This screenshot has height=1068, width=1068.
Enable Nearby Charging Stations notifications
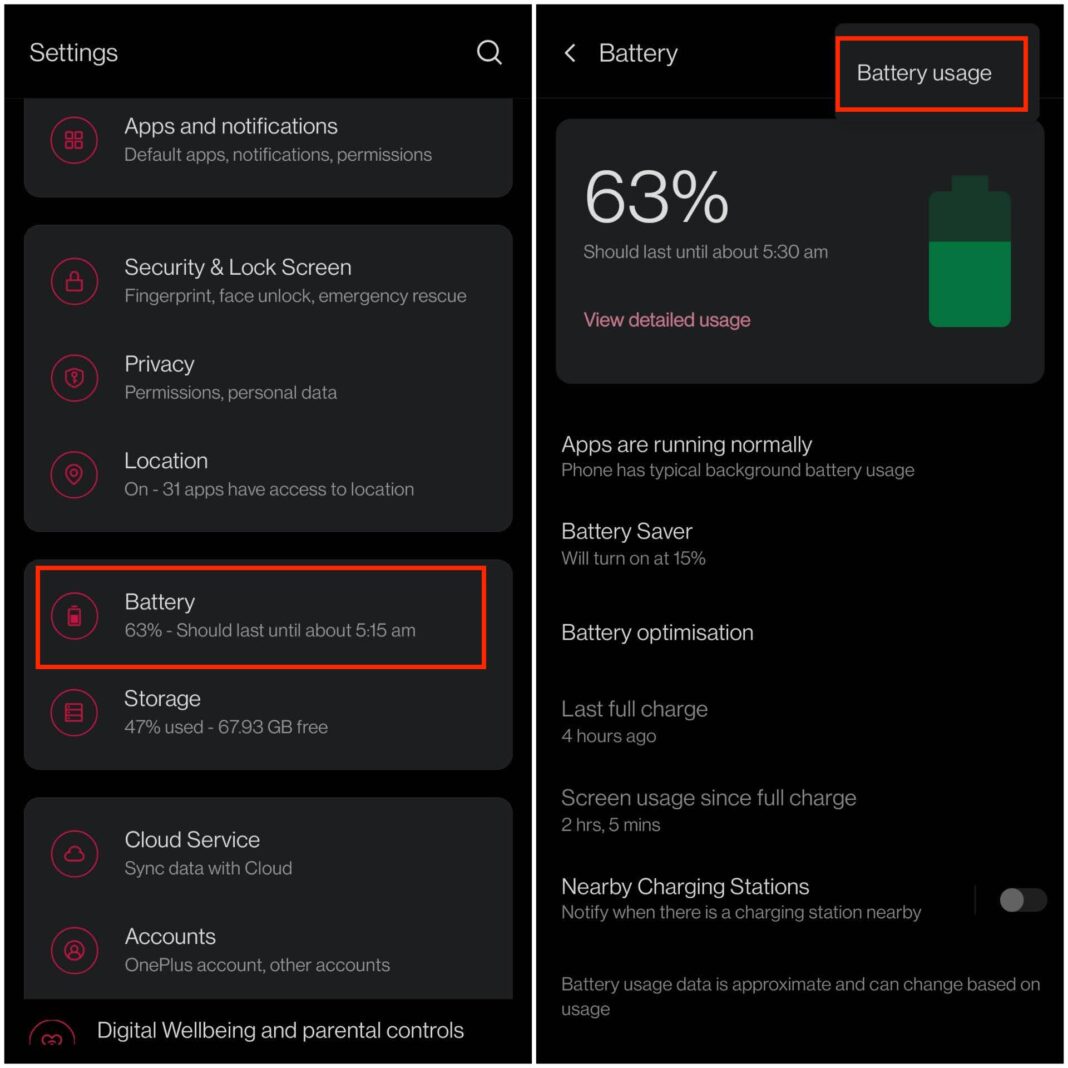1021,901
